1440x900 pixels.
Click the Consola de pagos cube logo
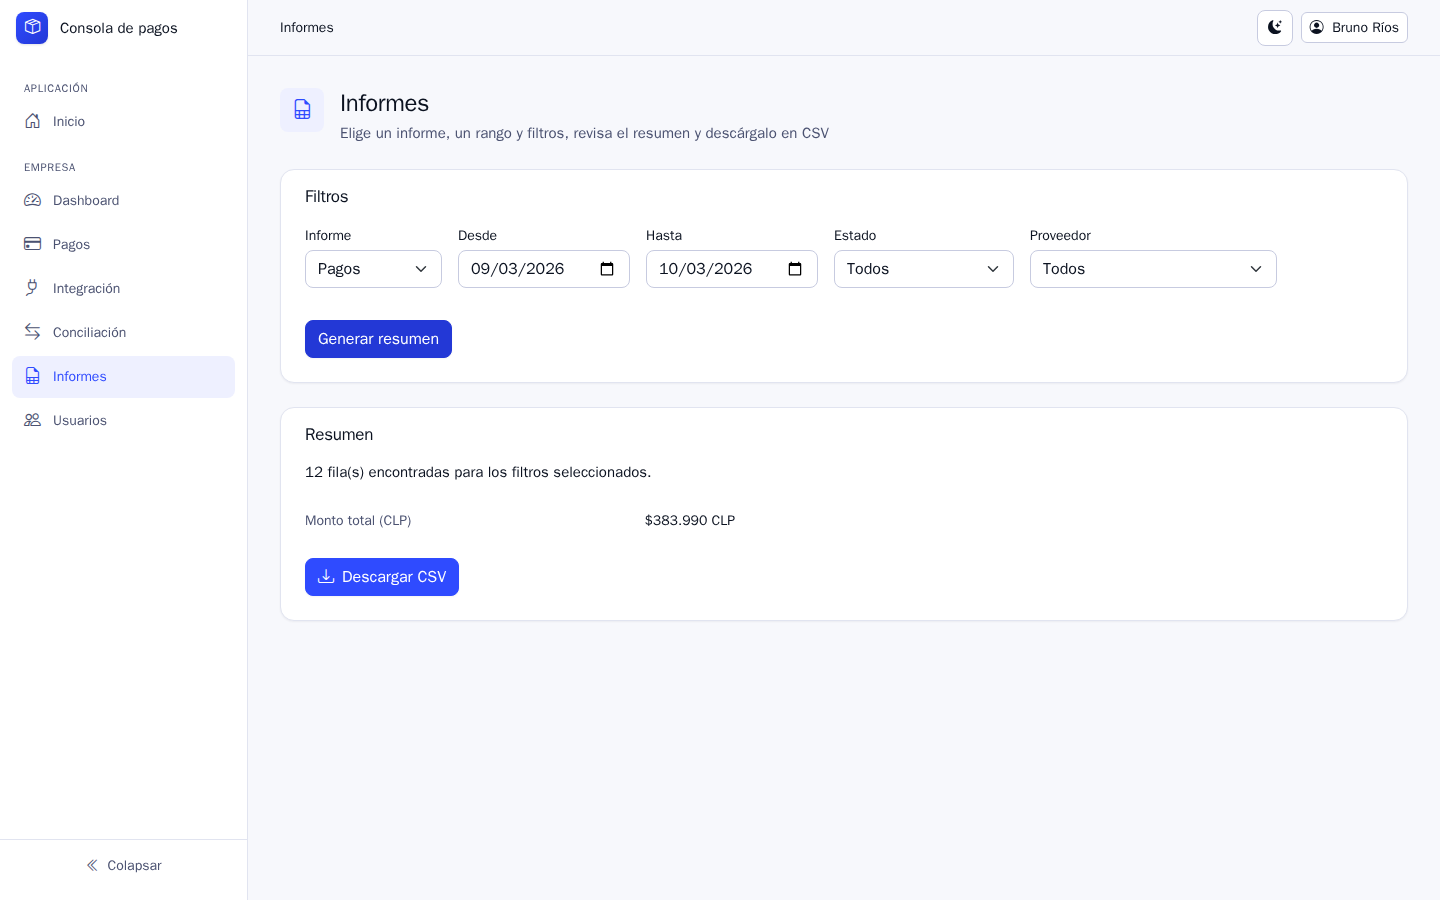pos(32,28)
